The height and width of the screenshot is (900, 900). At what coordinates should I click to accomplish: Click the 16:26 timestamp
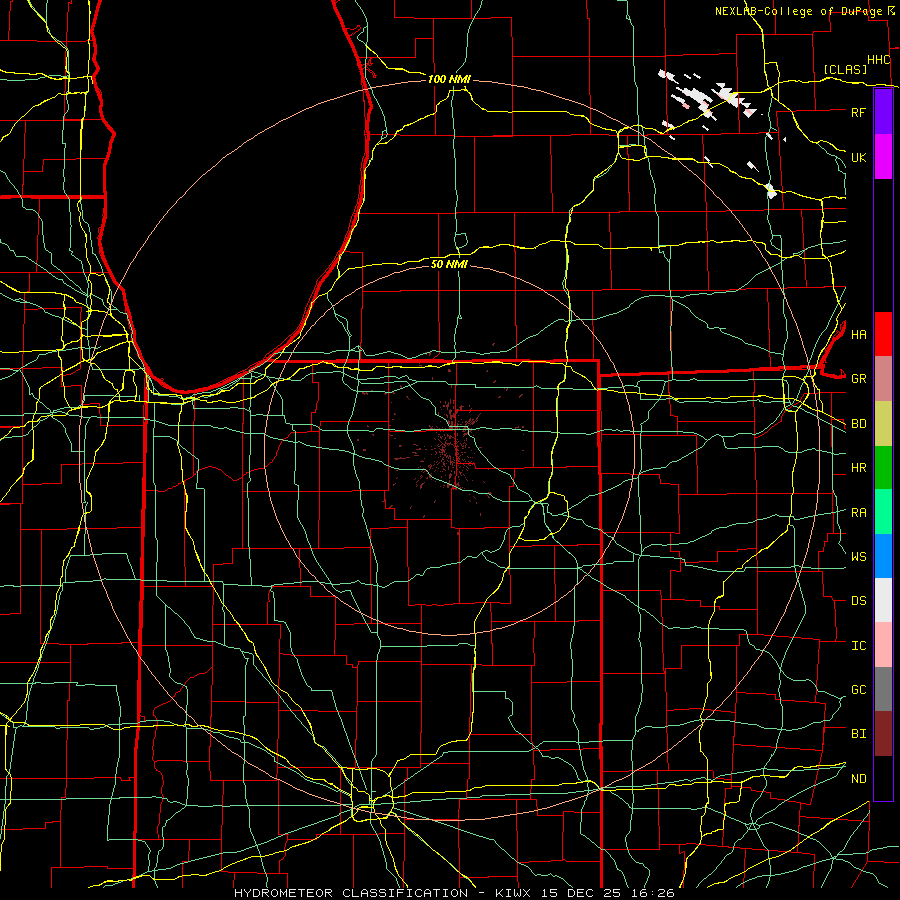point(653,893)
